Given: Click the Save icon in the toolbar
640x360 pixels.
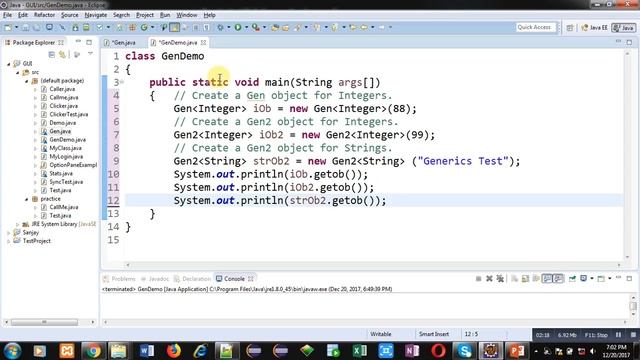Looking at the screenshot, I should [25, 27].
